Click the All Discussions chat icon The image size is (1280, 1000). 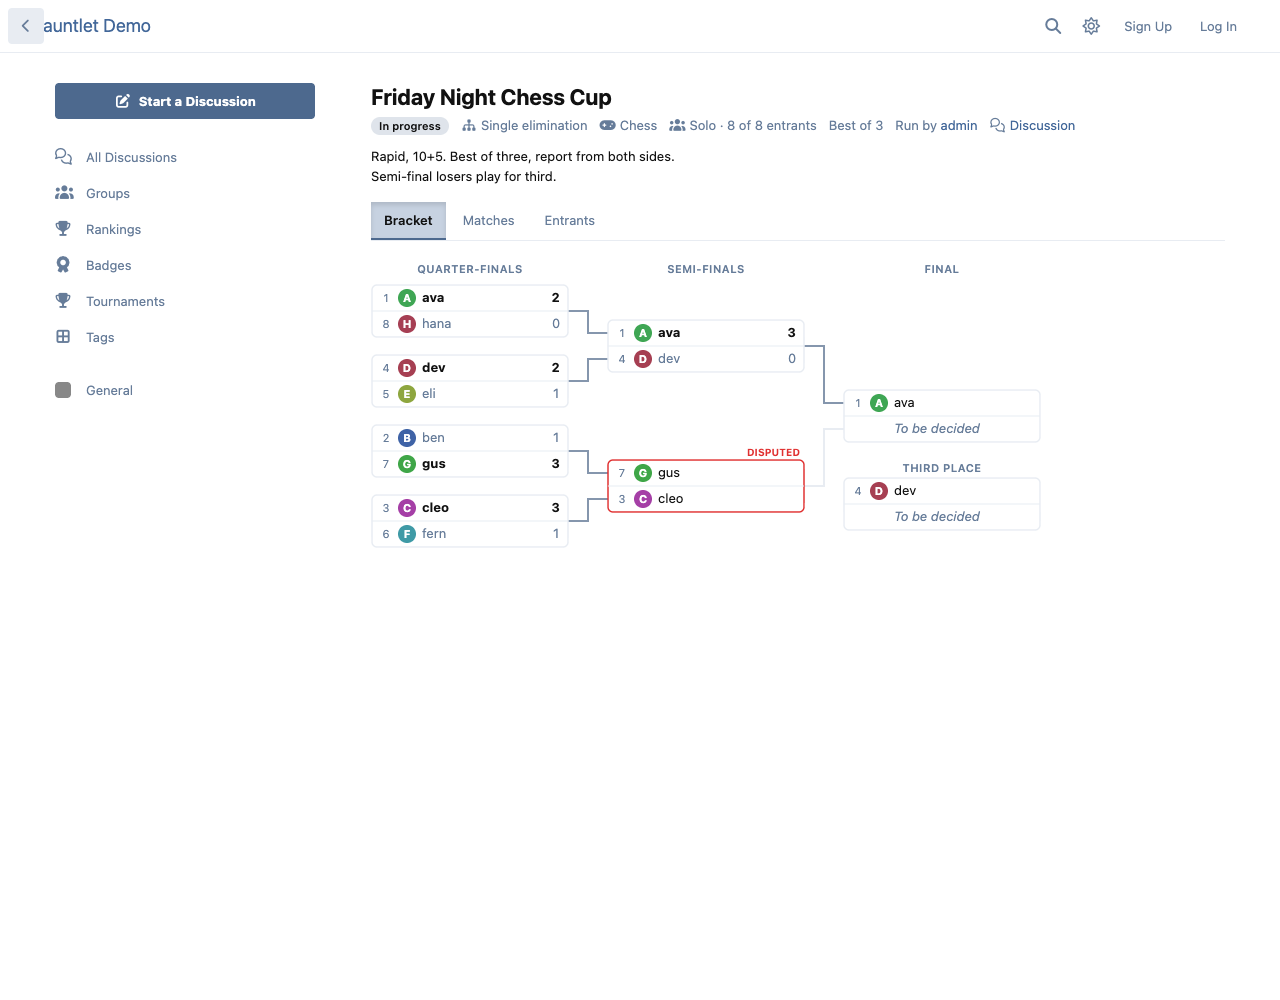[63, 157]
